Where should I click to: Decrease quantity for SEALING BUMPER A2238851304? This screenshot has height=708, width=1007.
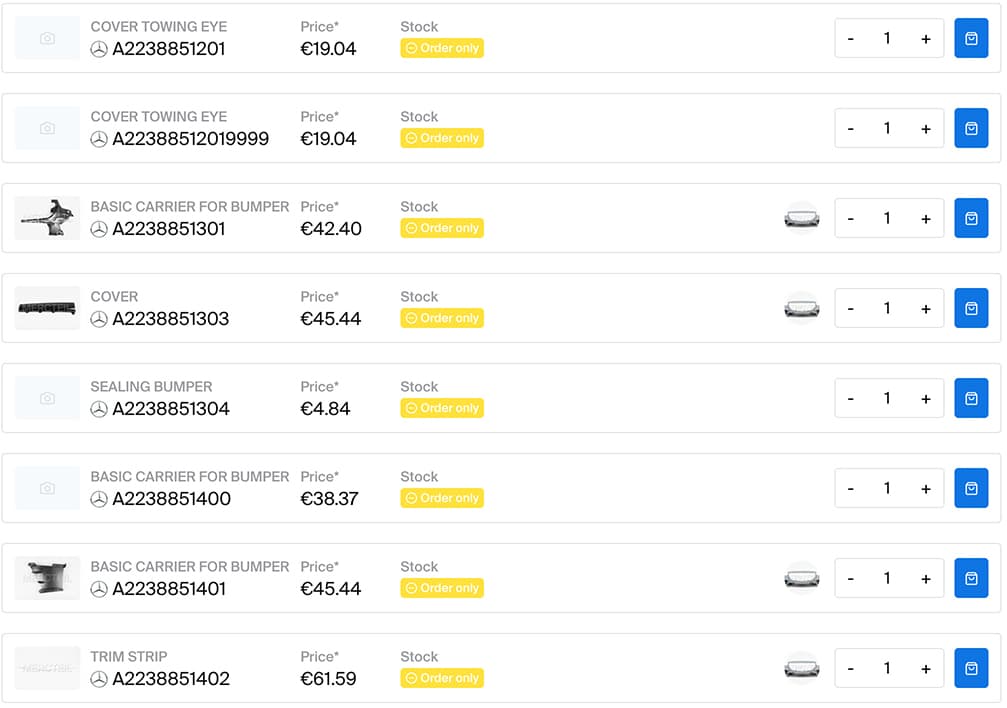[850, 399]
